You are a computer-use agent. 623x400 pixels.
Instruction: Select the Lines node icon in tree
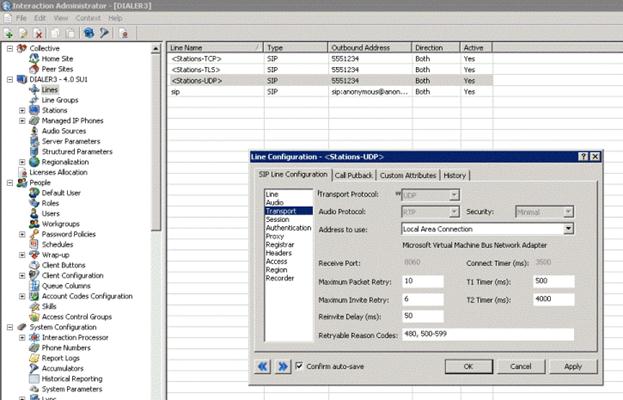coord(33,90)
